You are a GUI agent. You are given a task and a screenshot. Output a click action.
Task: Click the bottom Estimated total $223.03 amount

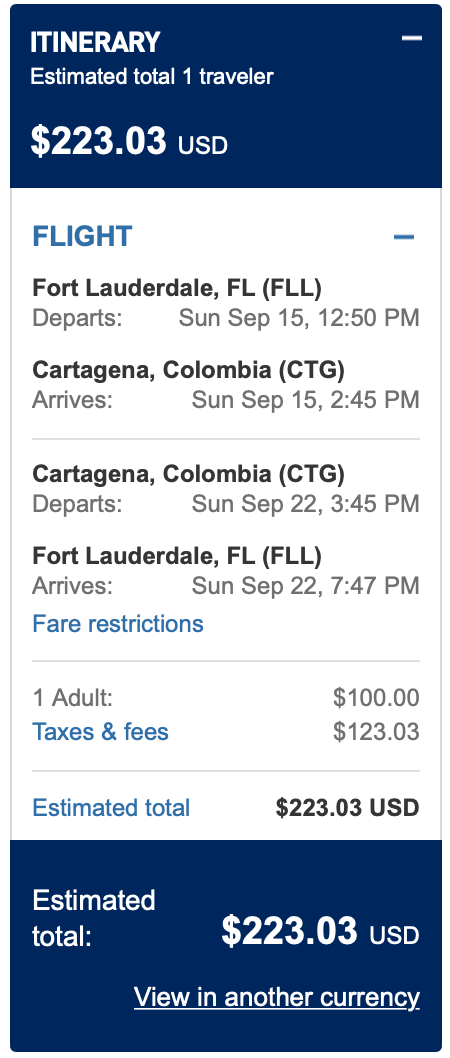[320, 931]
